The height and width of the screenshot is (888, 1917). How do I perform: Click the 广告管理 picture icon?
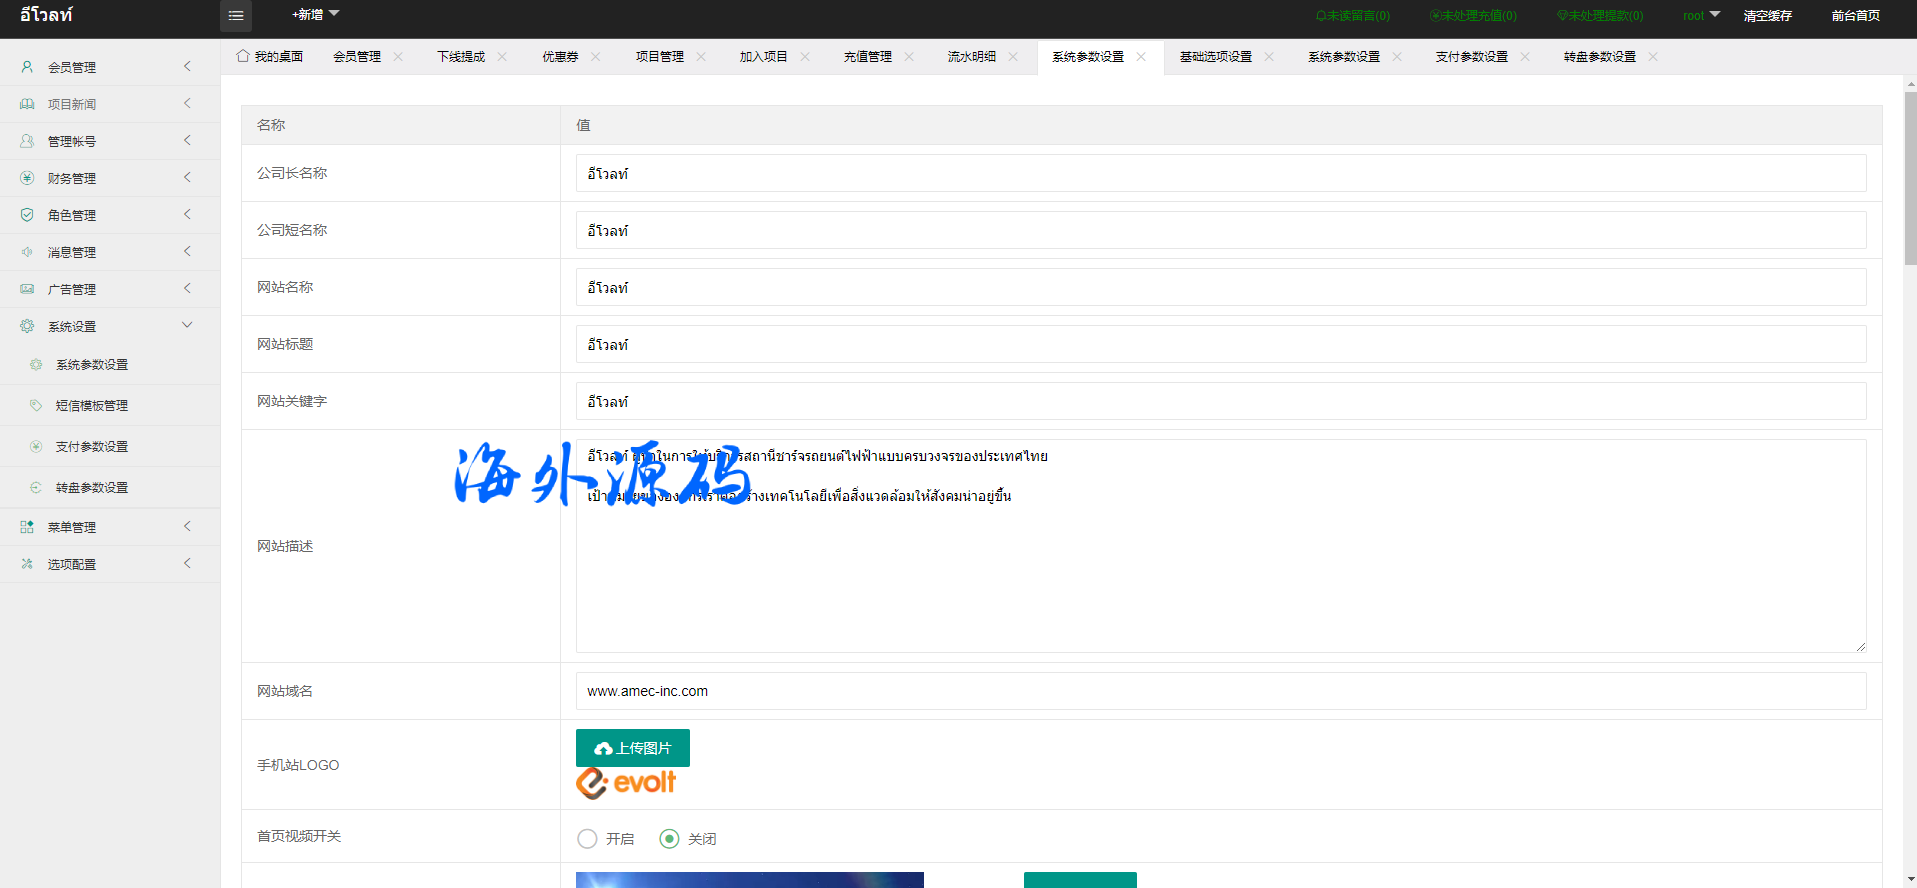pyautogui.click(x=27, y=289)
